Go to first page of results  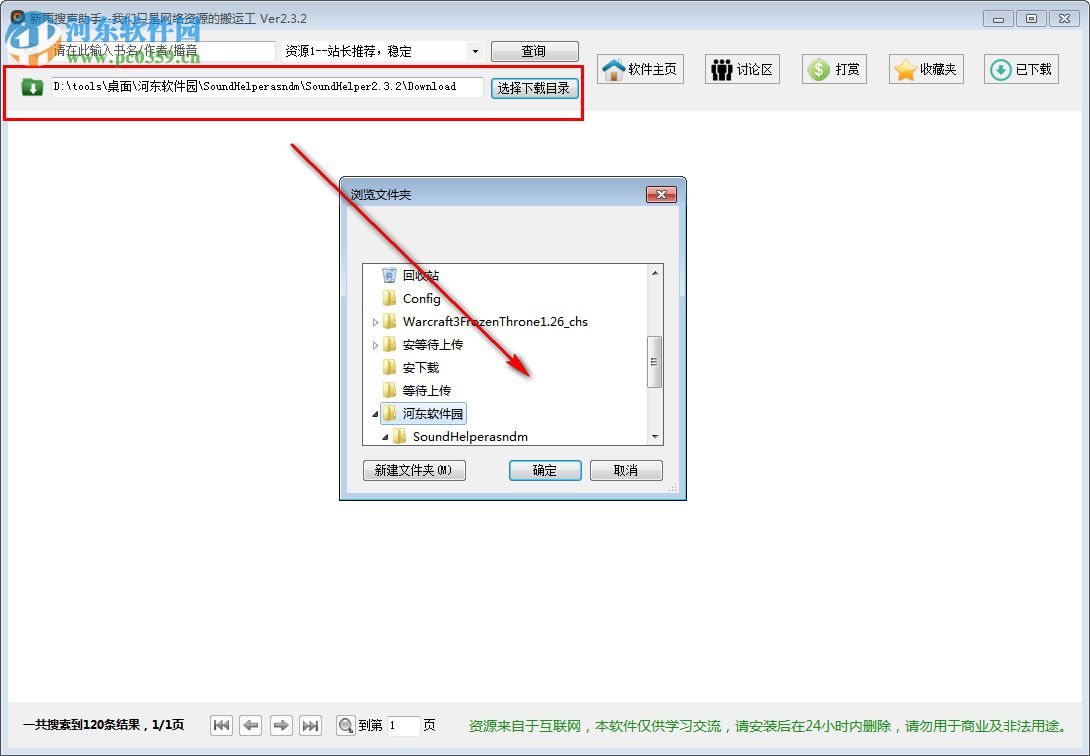coord(222,725)
